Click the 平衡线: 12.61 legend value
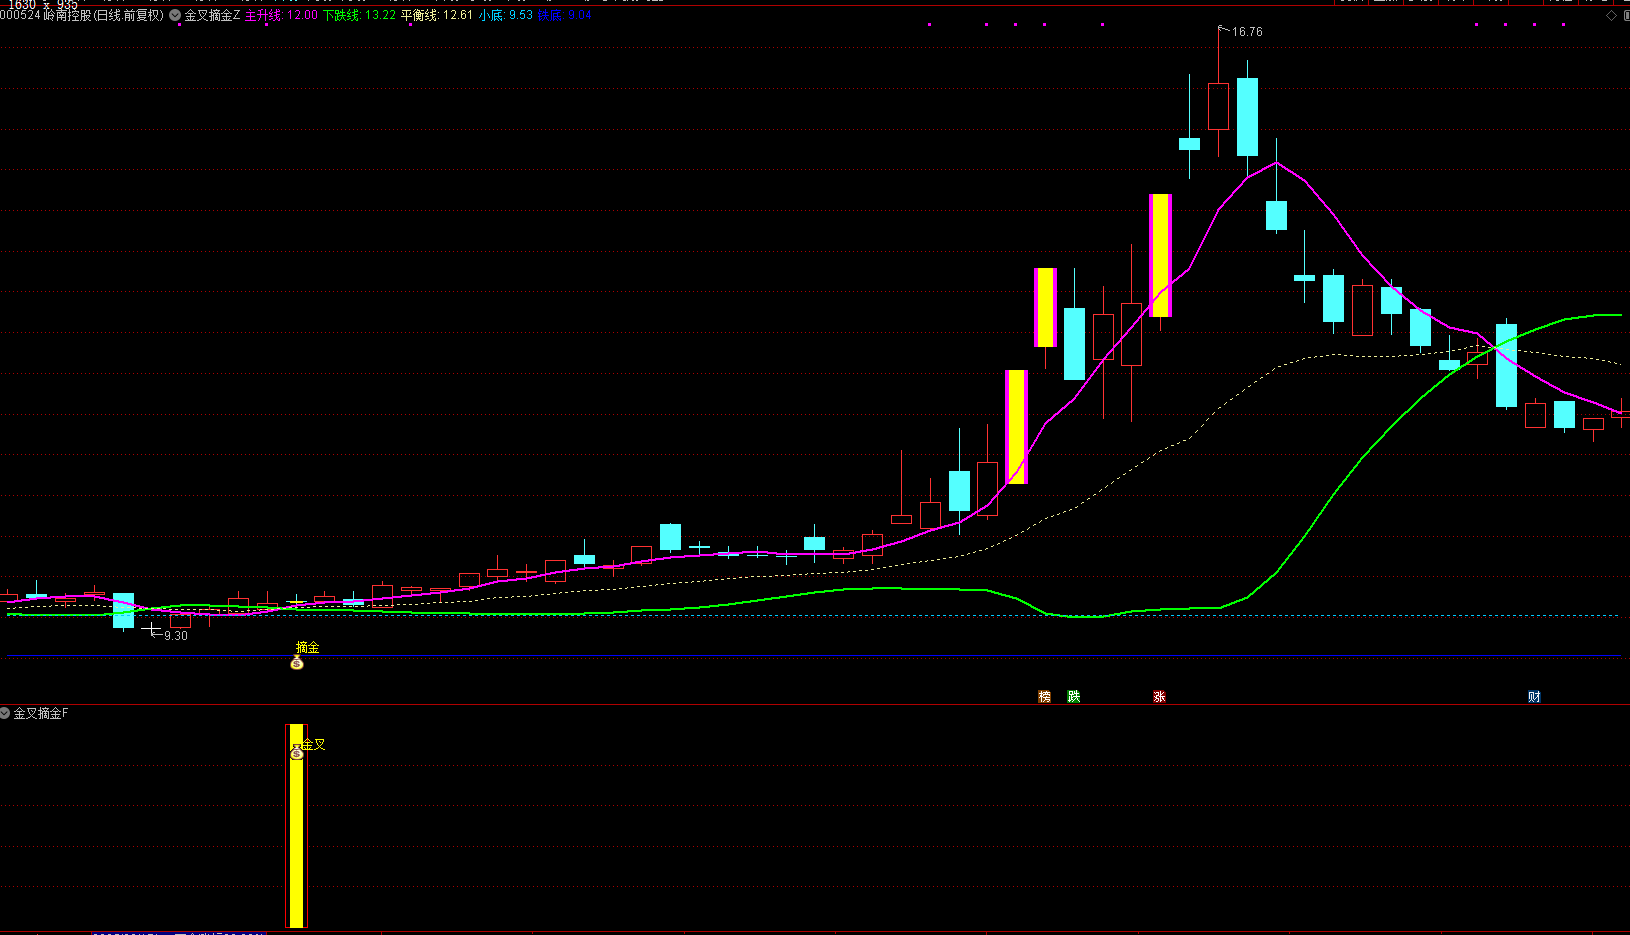1630x935 pixels. pos(437,16)
